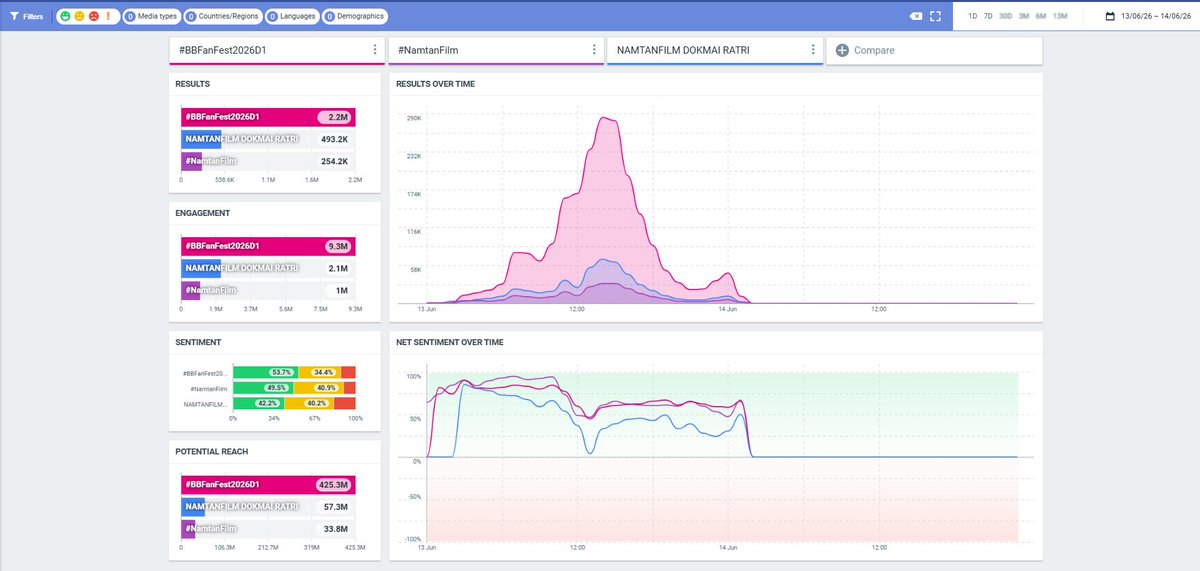
Task: Click the Compare plus icon
Action: (842, 50)
